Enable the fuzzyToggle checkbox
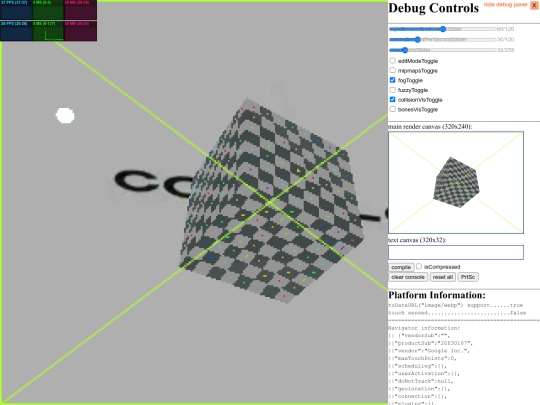Screen dimensions: 540x405 (x=392, y=90)
